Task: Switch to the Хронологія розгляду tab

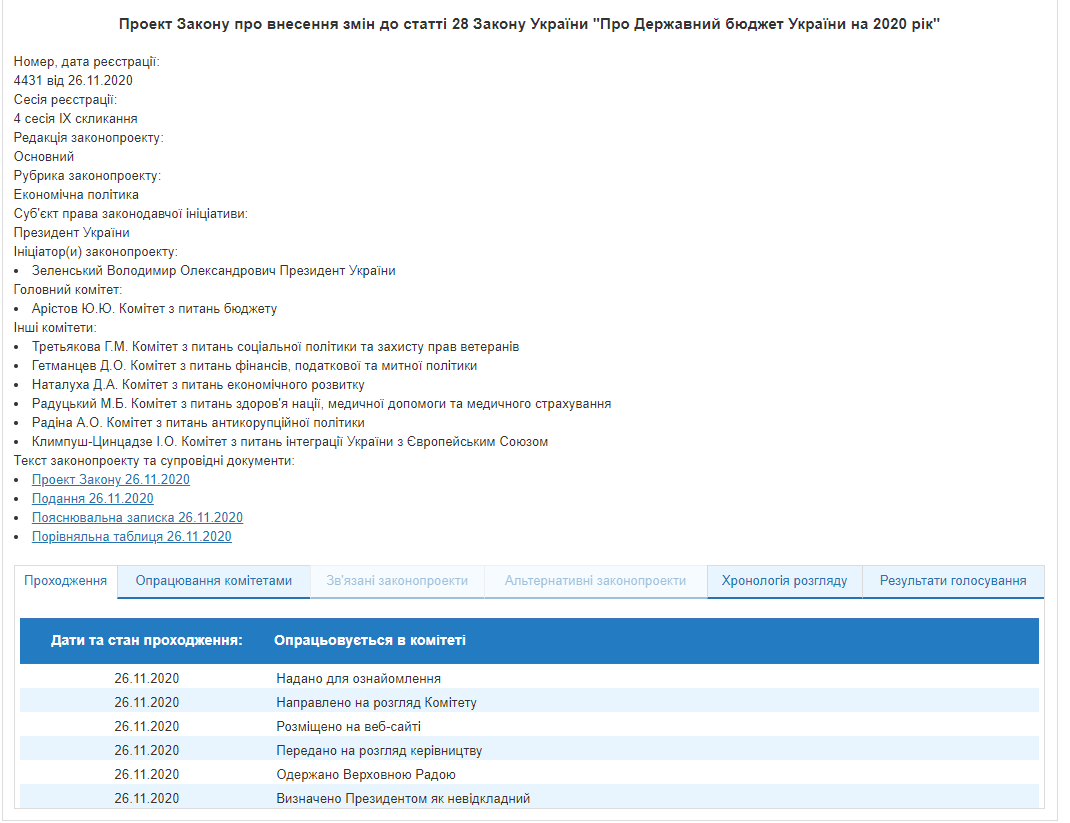Action: tap(784, 580)
